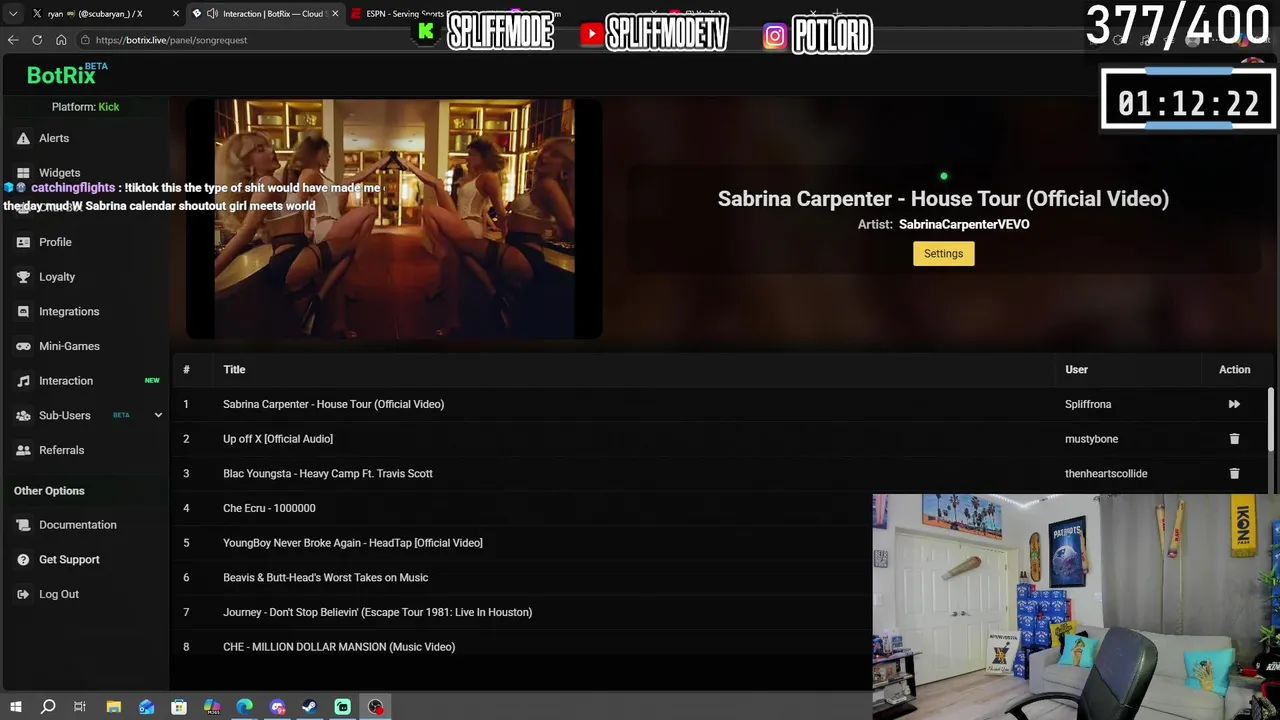This screenshot has height=720, width=1280.
Task: Click the SabrinaCarpenterVEVO artist name
Action: [964, 225]
